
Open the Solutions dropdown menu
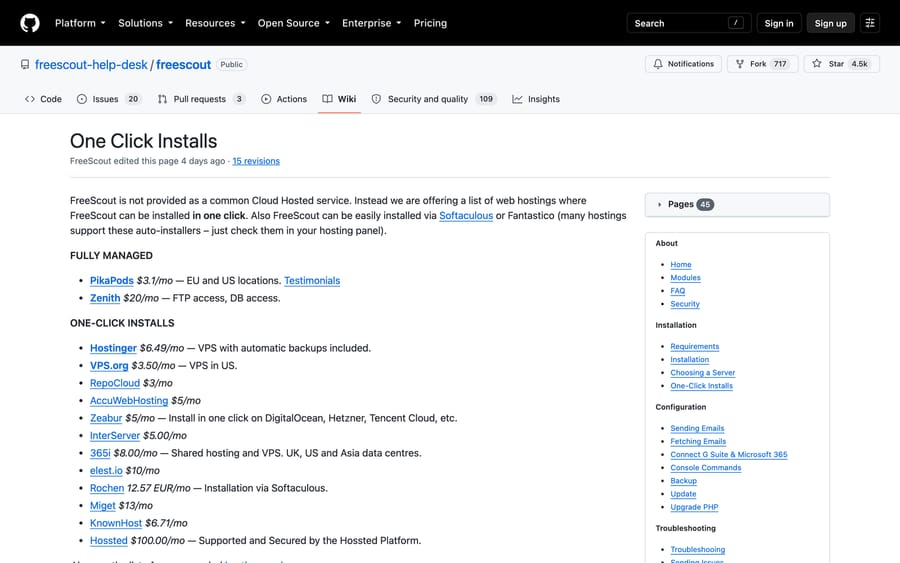click(x=145, y=23)
